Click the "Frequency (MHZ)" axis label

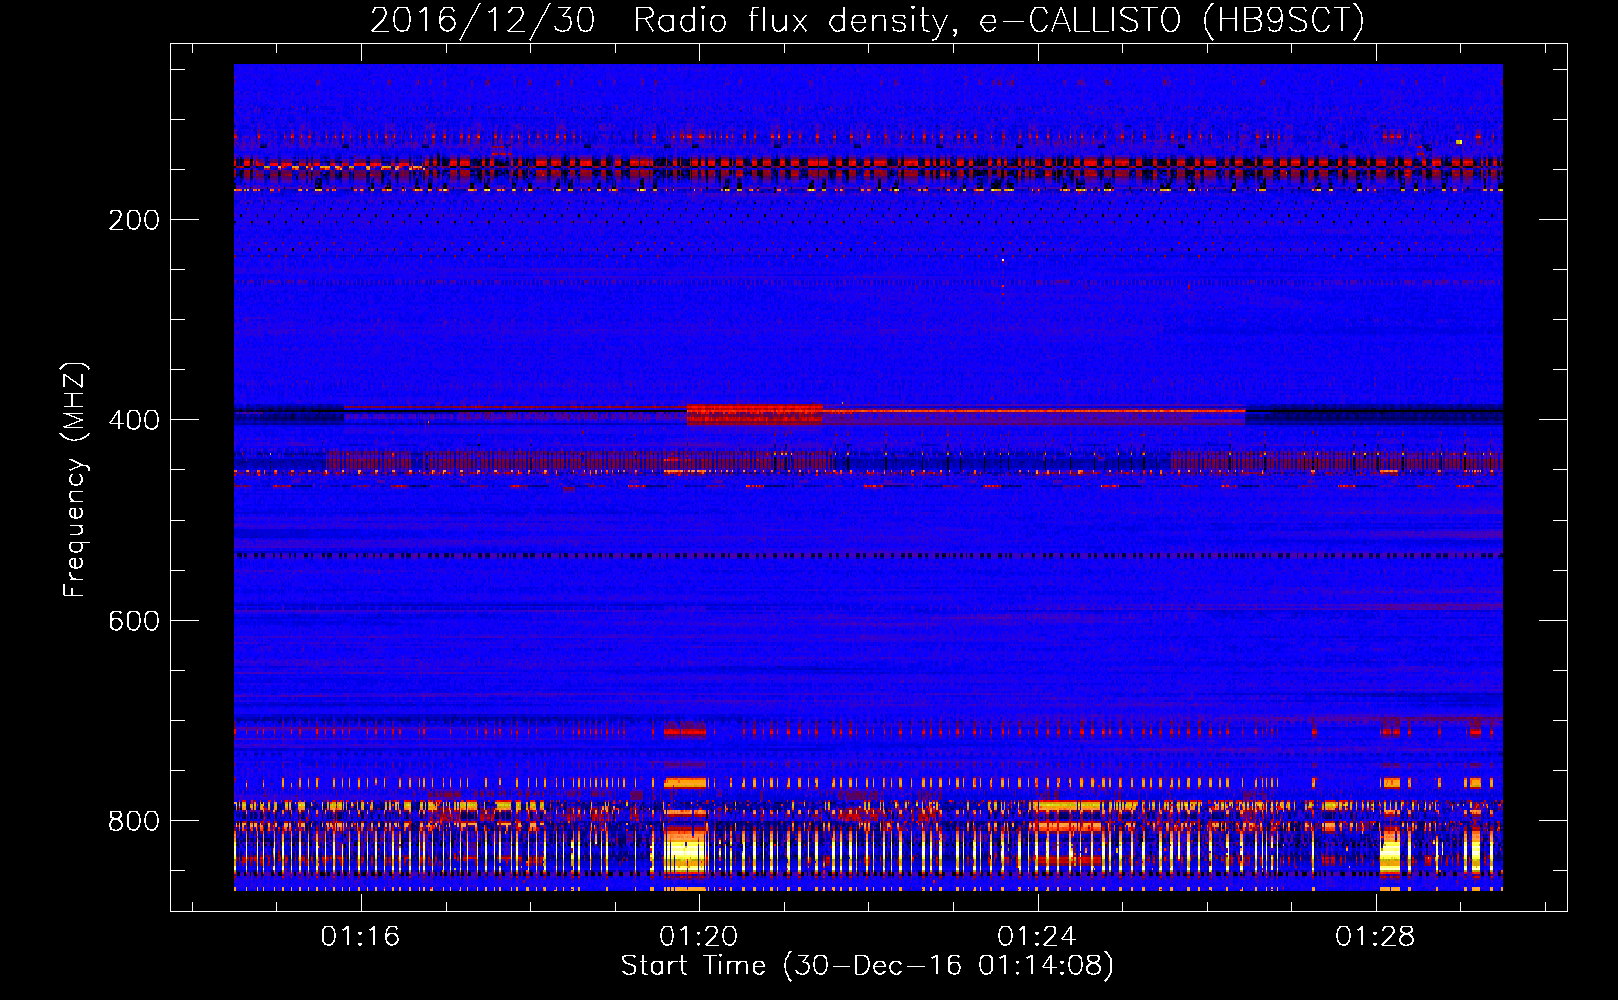coord(75,480)
